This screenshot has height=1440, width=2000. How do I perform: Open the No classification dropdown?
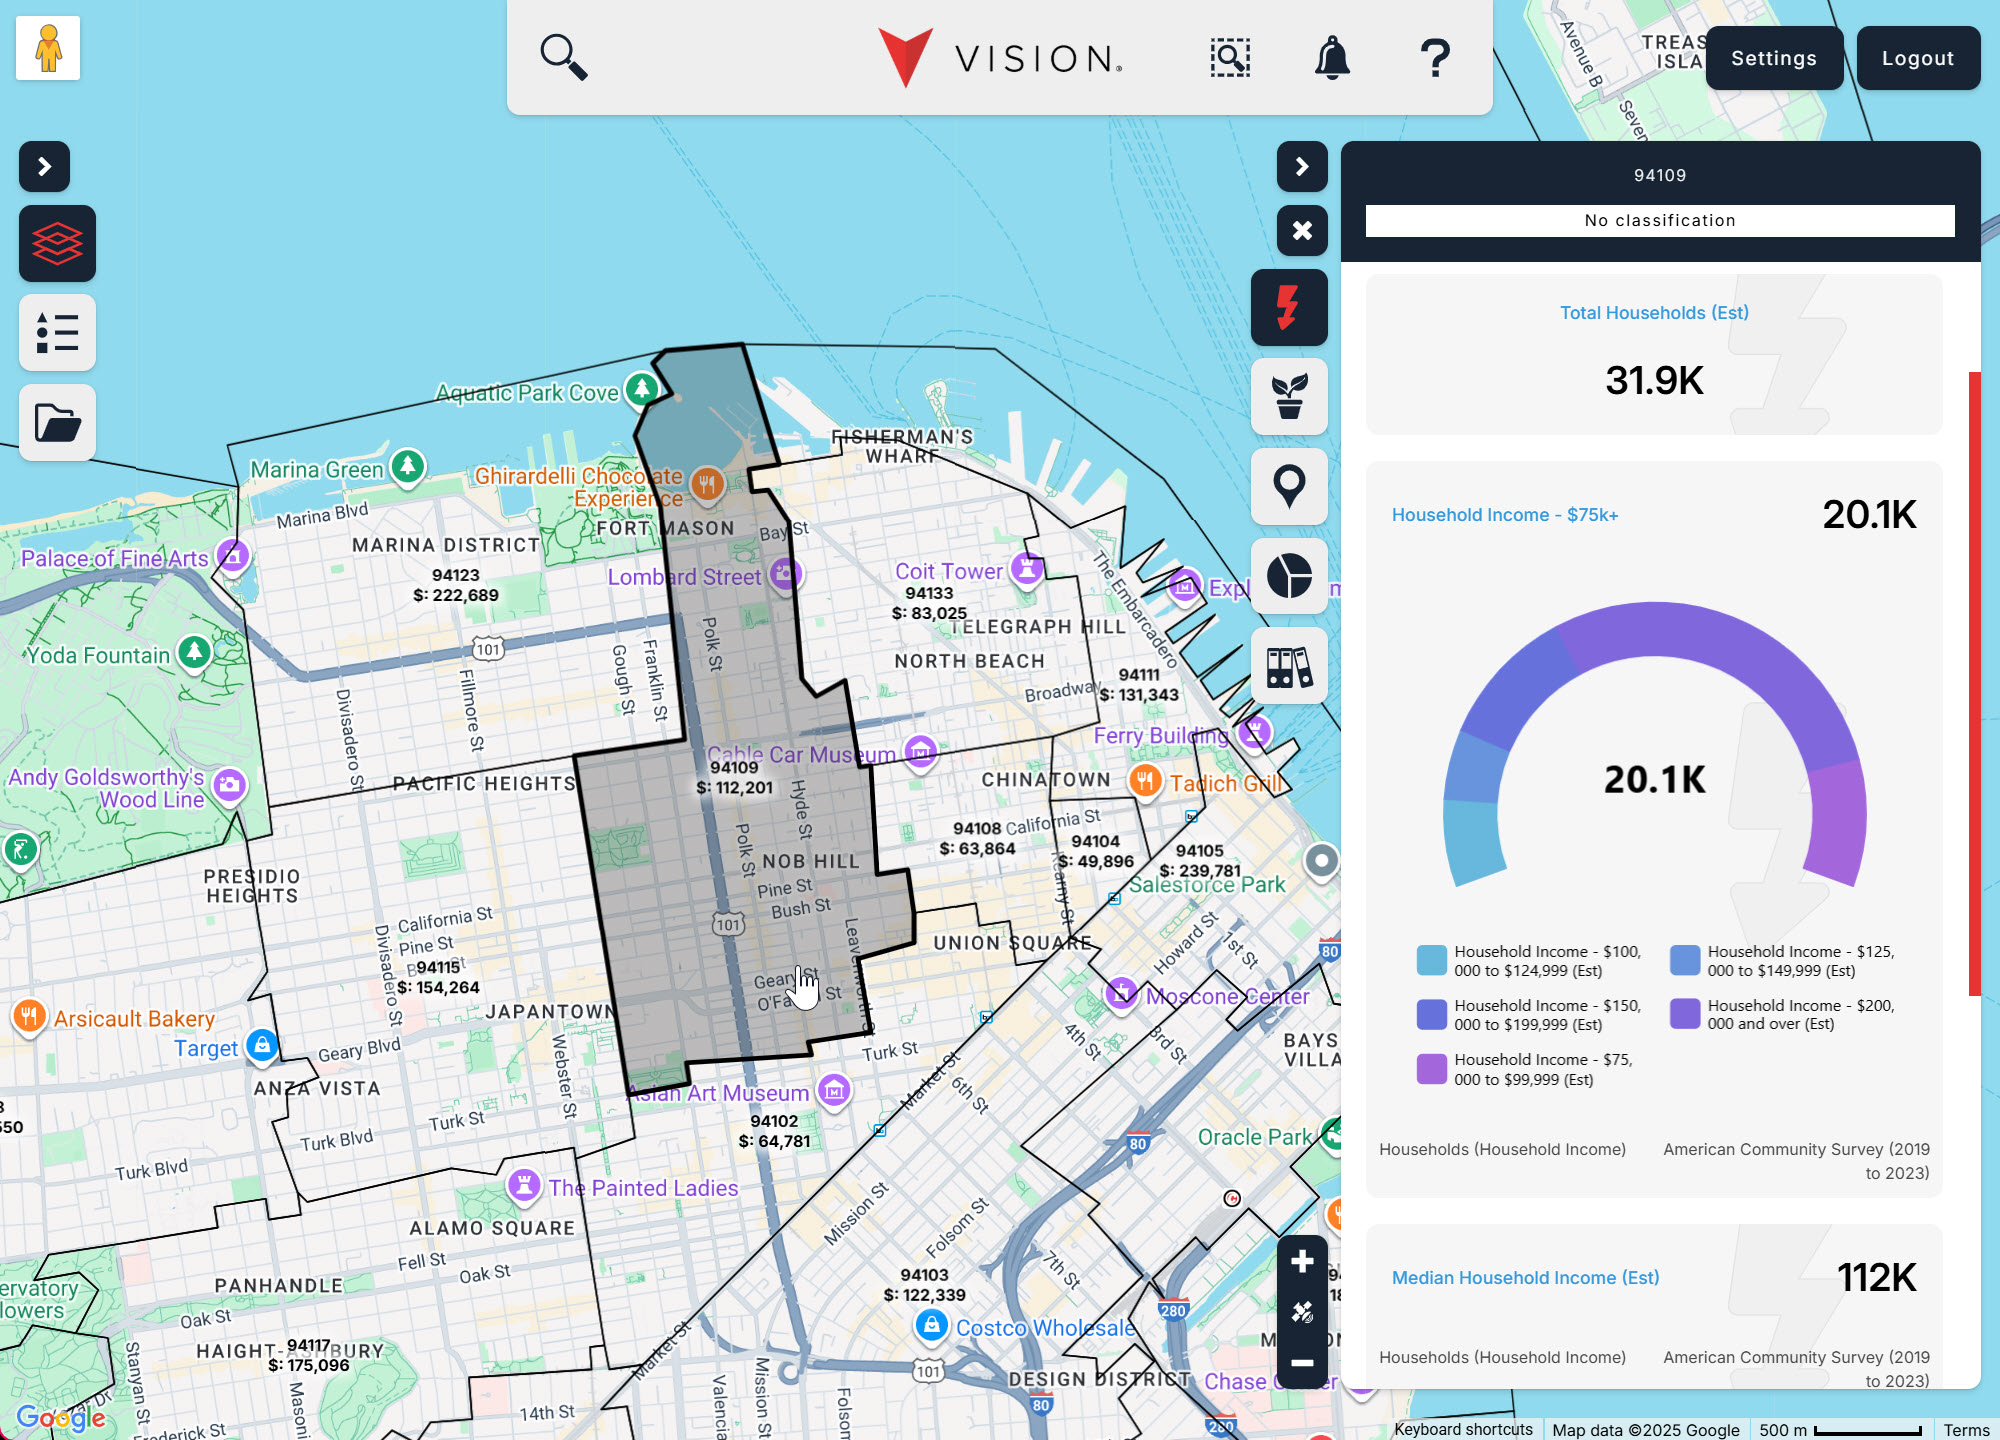[x=1660, y=220]
